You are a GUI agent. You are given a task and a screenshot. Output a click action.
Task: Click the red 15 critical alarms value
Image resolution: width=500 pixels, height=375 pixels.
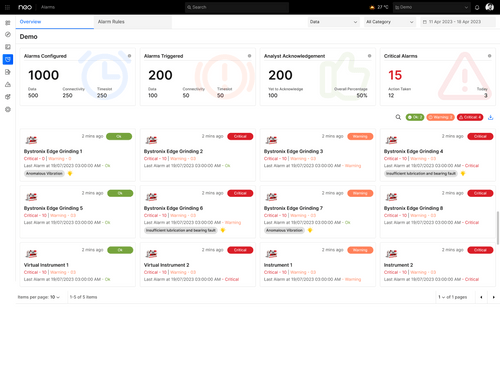(395, 75)
